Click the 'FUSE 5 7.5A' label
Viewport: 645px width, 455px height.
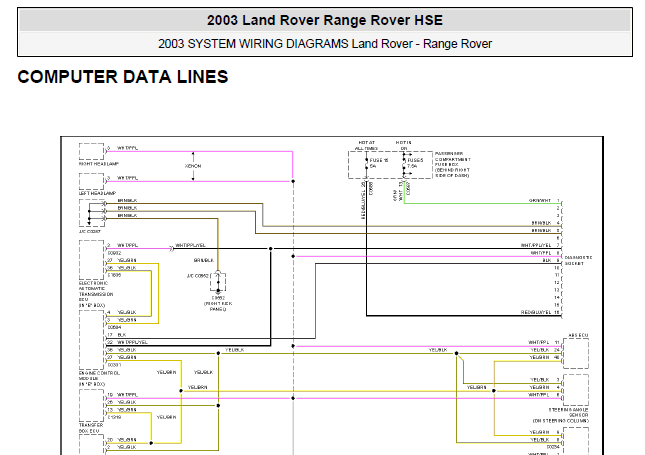point(415,163)
